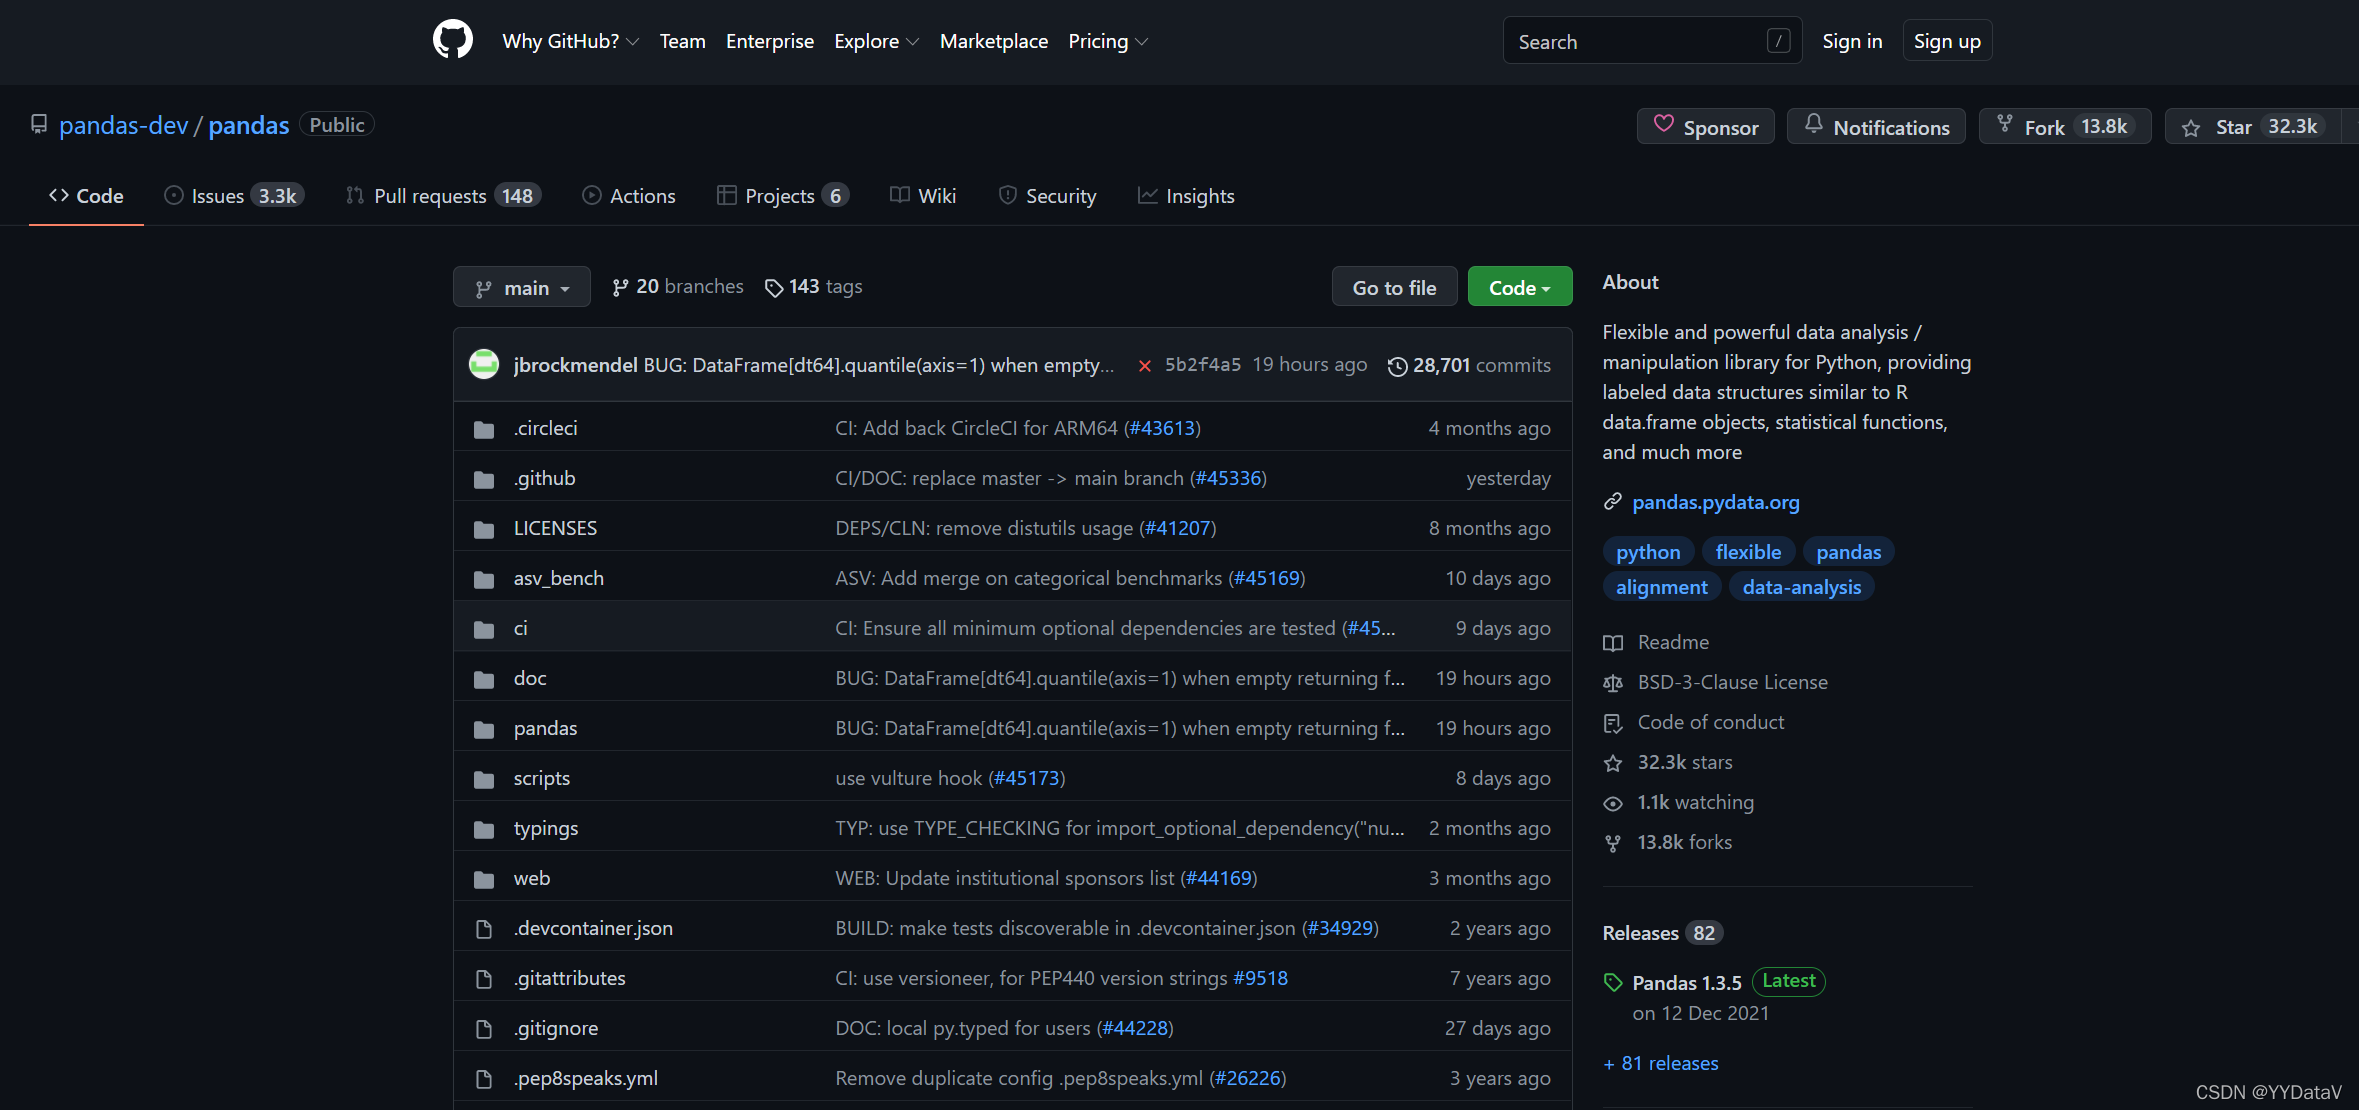Click the python topic tag

click(1648, 552)
